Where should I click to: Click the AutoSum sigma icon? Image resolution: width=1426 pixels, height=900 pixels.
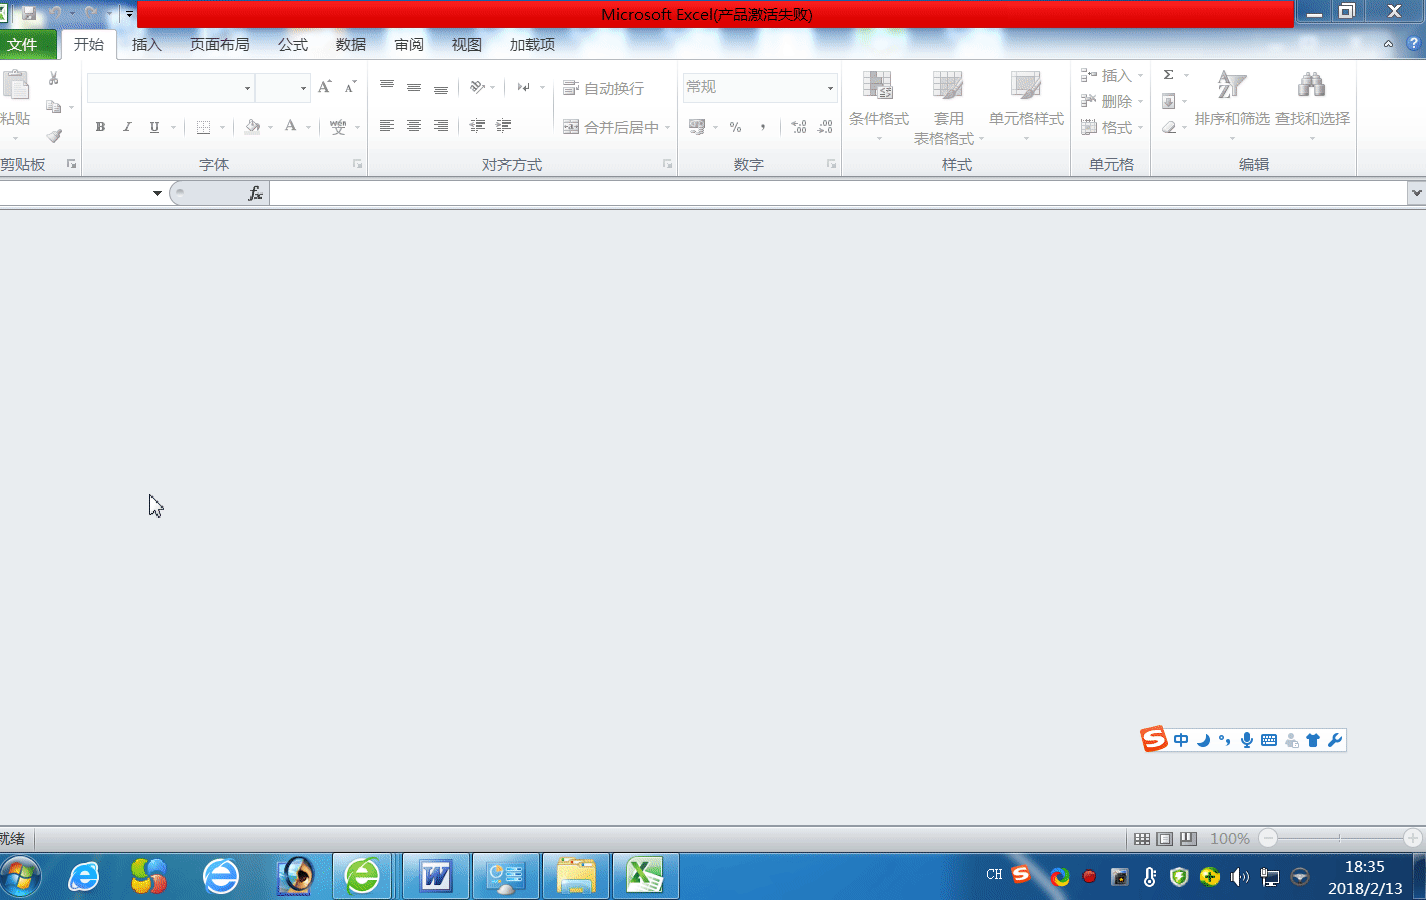coord(1168,75)
